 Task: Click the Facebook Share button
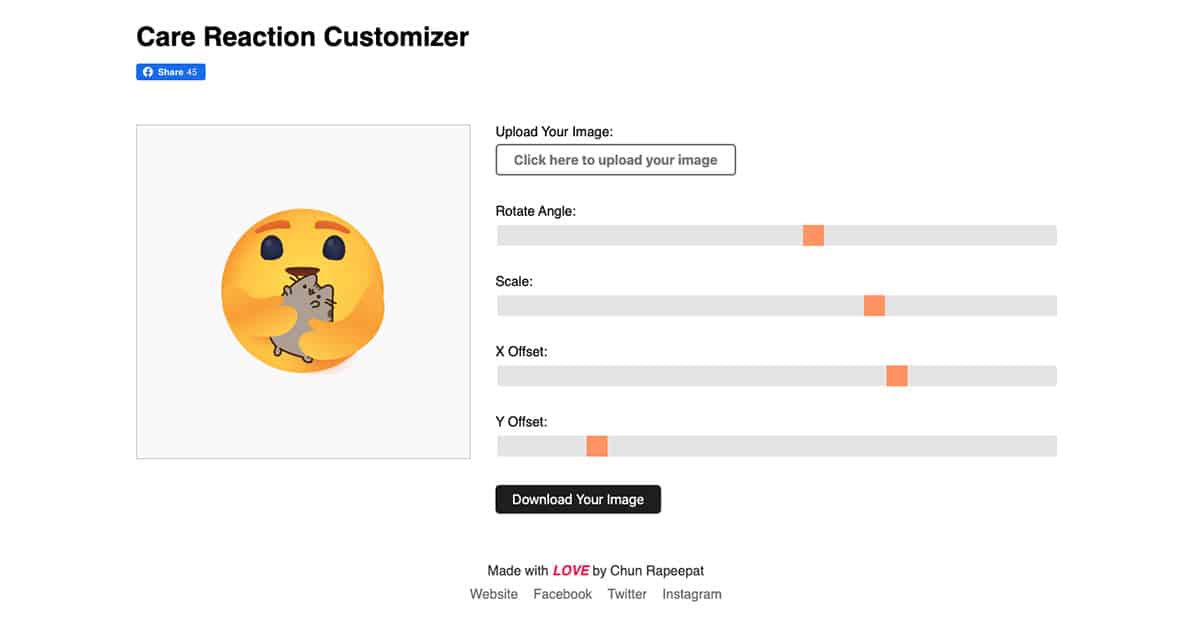(171, 72)
